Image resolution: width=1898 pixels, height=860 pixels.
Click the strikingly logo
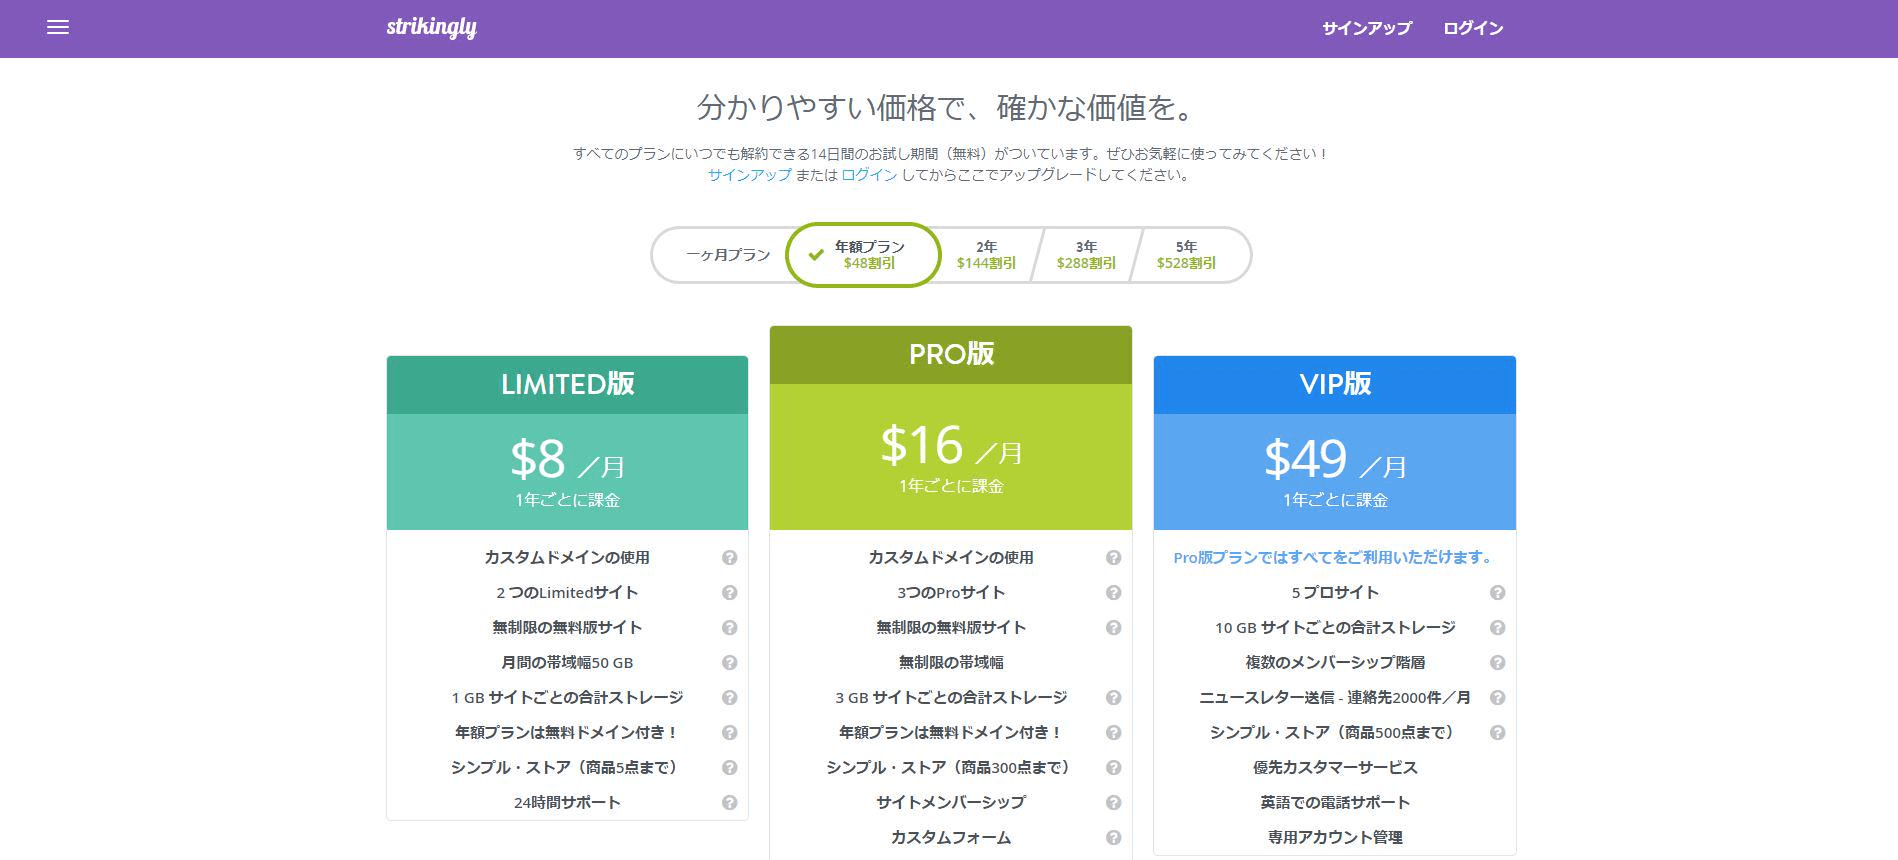click(x=431, y=28)
